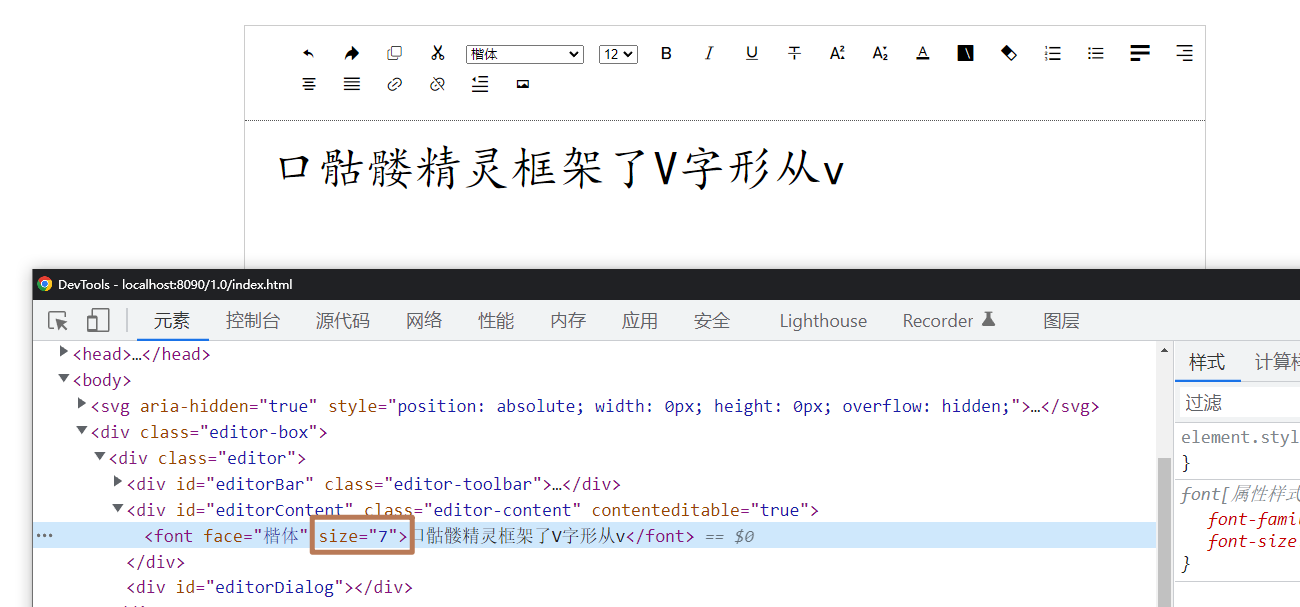Select the div id editorDialog row
This screenshot has width=1300, height=607.
pos(269,587)
